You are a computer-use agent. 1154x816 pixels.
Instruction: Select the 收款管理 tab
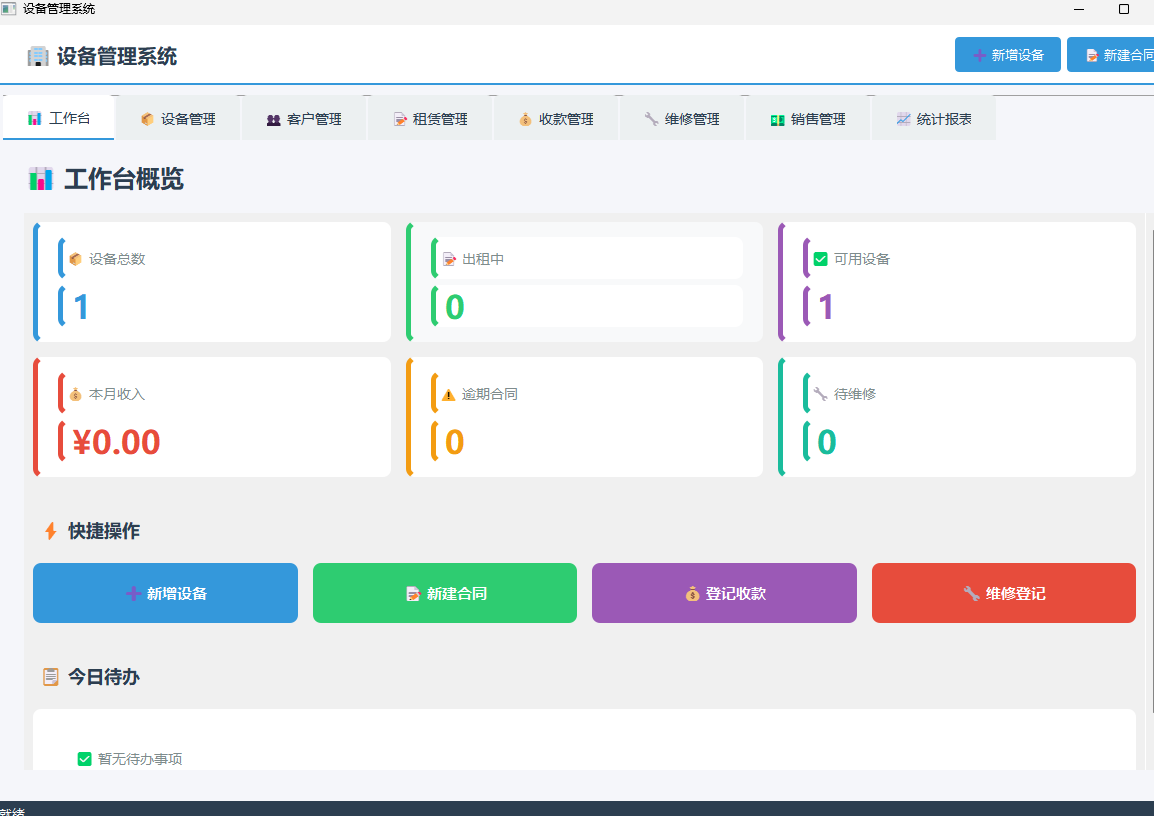click(x=556, y=119)
